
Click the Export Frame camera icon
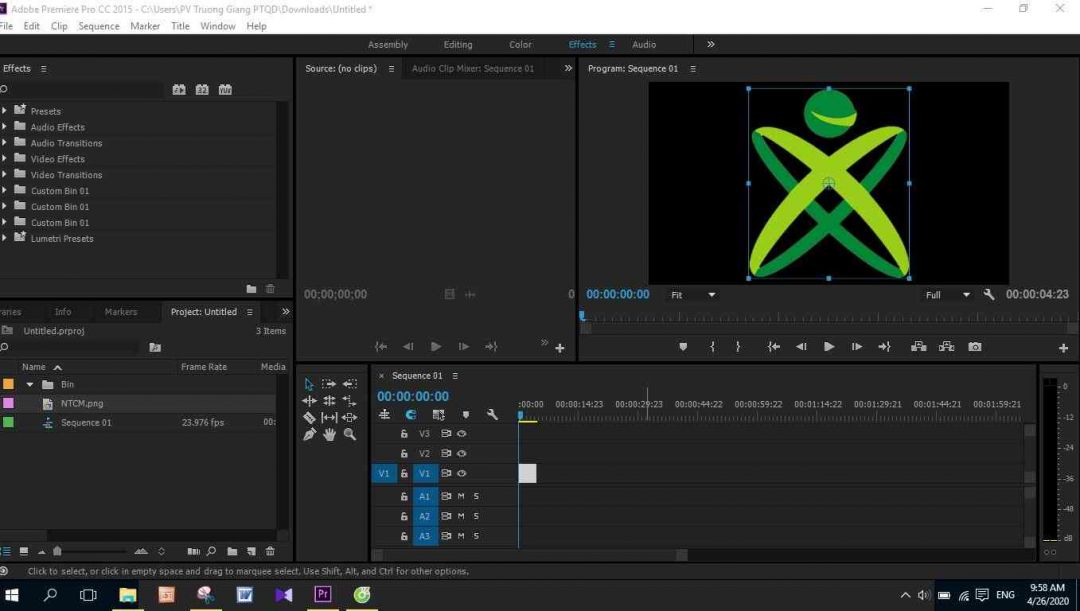[974, 347]
